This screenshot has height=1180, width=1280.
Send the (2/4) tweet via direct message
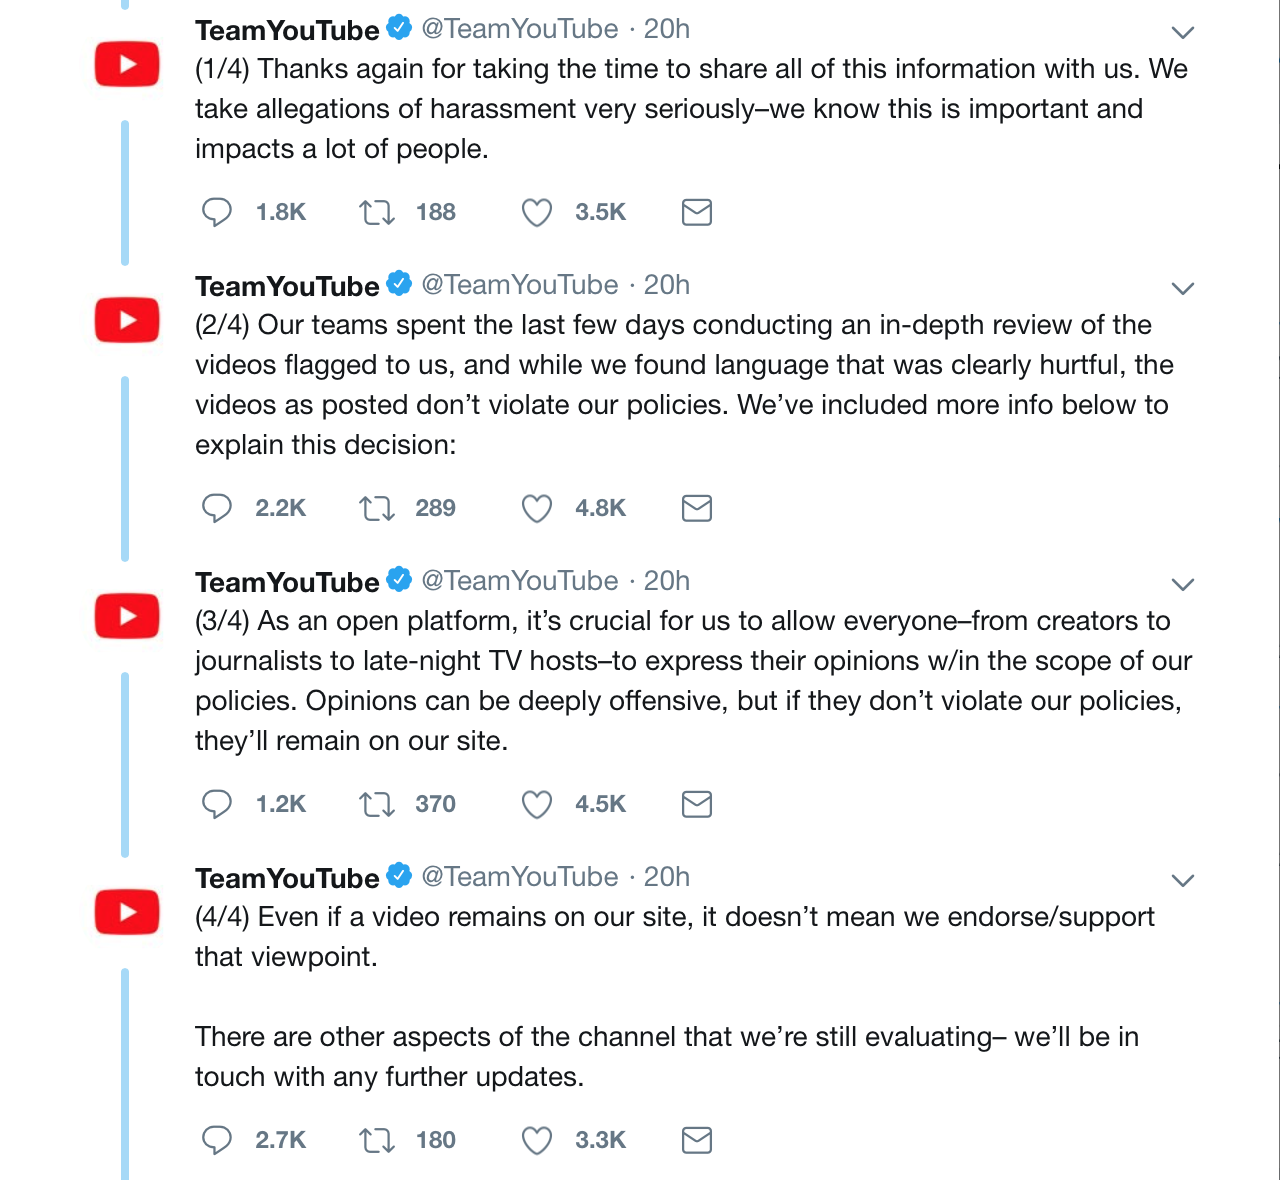point(697,508)
